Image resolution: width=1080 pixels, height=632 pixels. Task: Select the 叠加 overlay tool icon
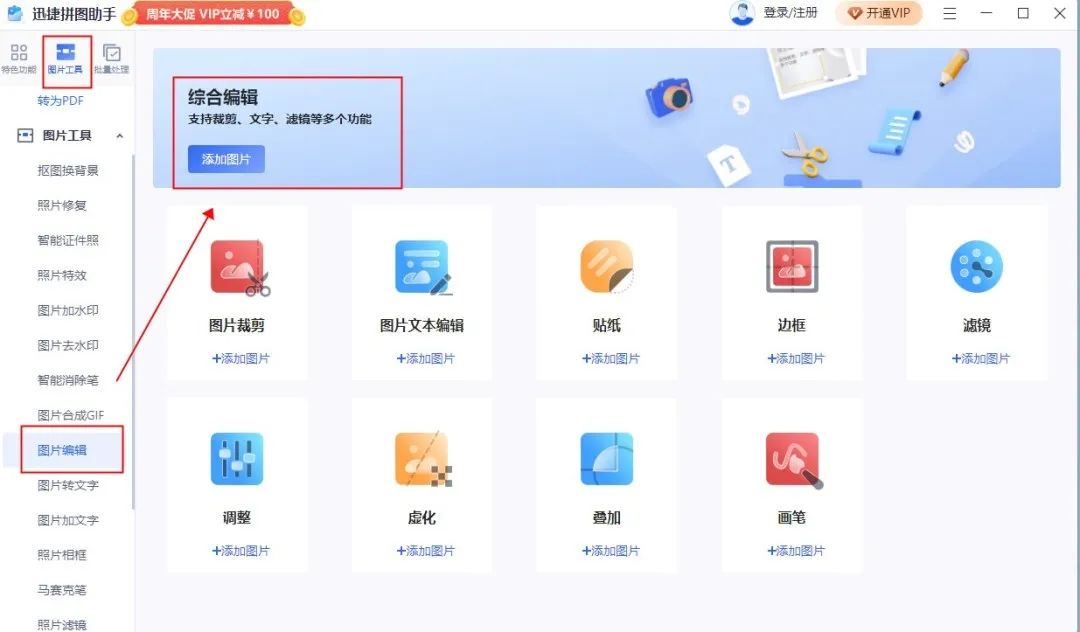click(606, 455)
